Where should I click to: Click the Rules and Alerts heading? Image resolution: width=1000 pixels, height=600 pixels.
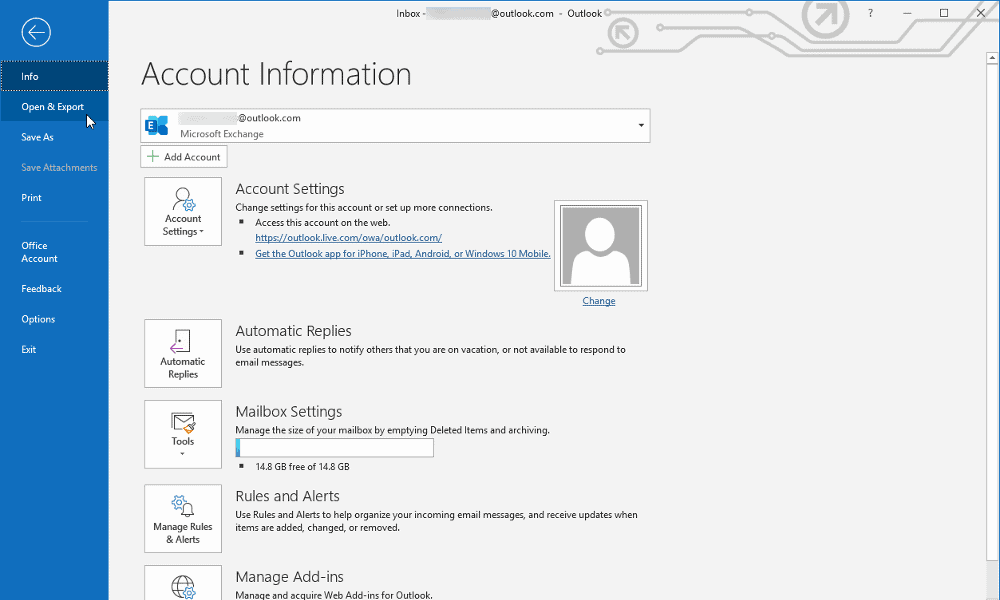(288, 496)
